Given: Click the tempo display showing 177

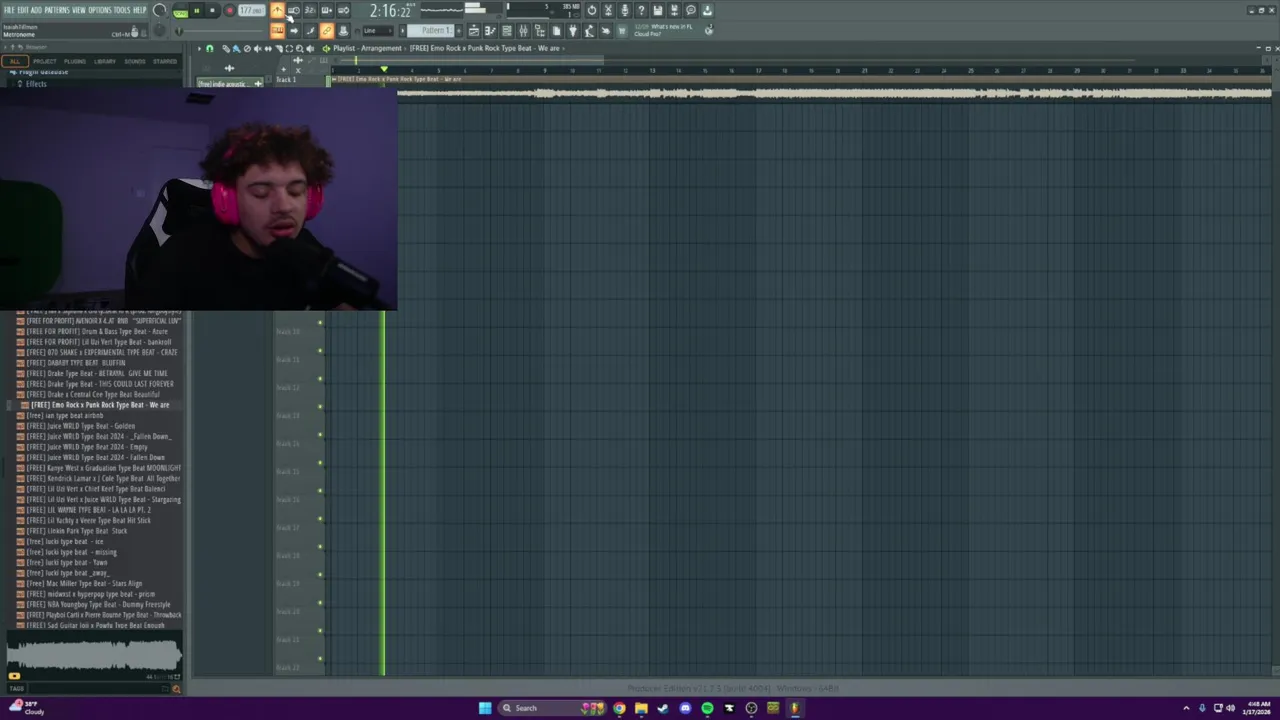Looking at the screenshot, I should pyautogui.click(x=251, y=10).
